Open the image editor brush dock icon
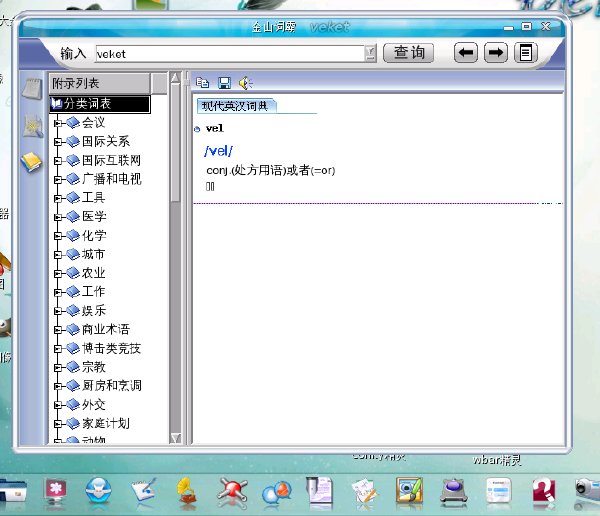Viewport: 600px width, 516px height. coord(409,490)
